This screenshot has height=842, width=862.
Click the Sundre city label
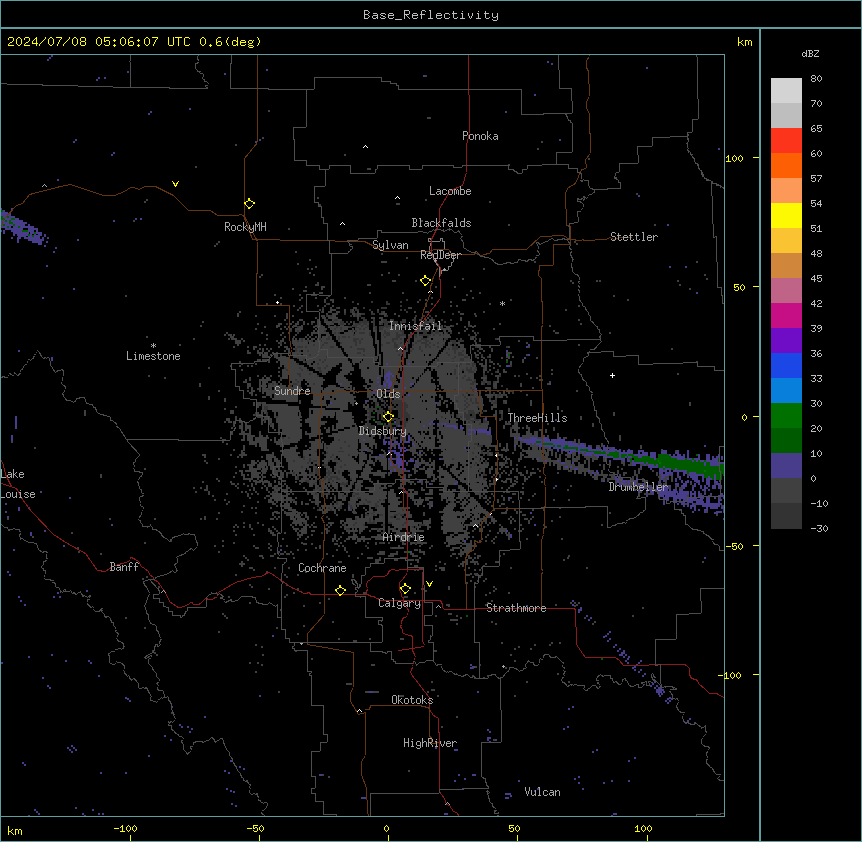click(292, 391)
